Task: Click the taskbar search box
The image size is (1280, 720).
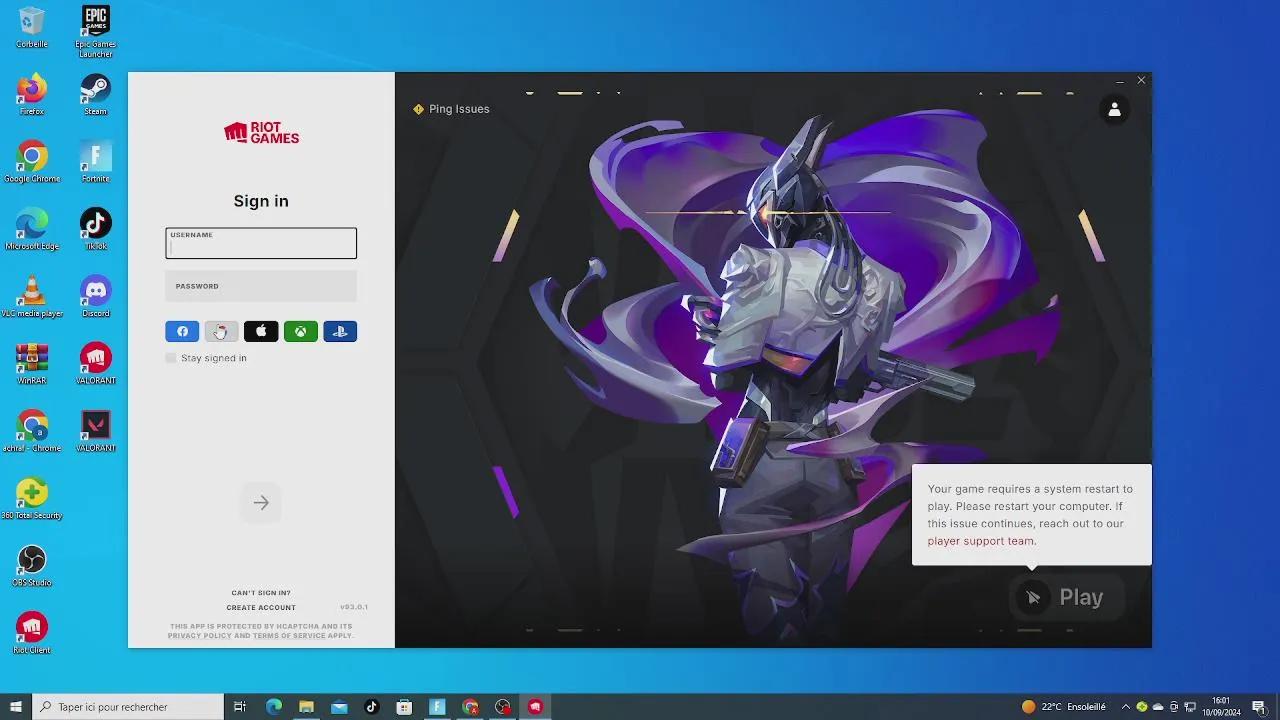Action: (128, 707)
